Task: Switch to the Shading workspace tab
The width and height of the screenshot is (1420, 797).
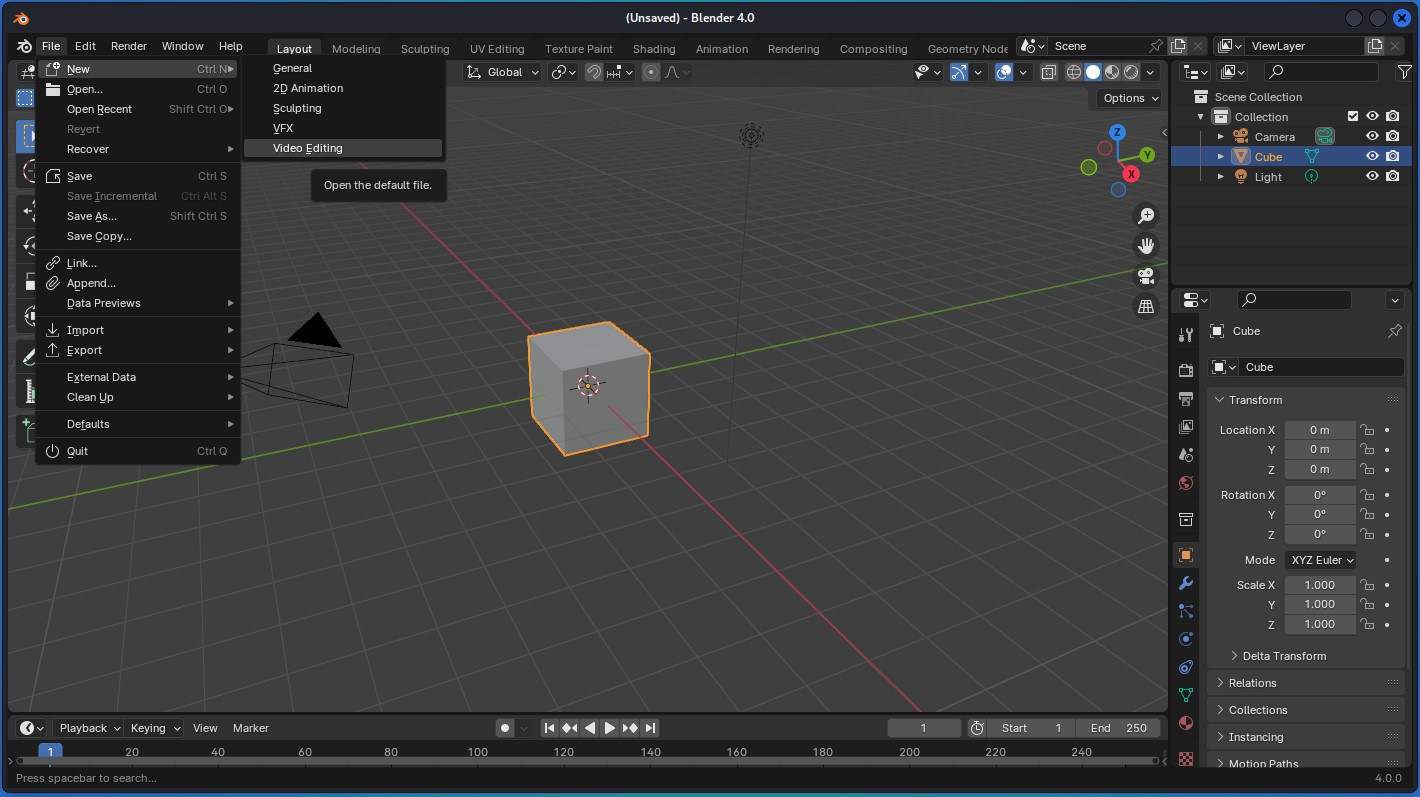Action: click(654, 49)
